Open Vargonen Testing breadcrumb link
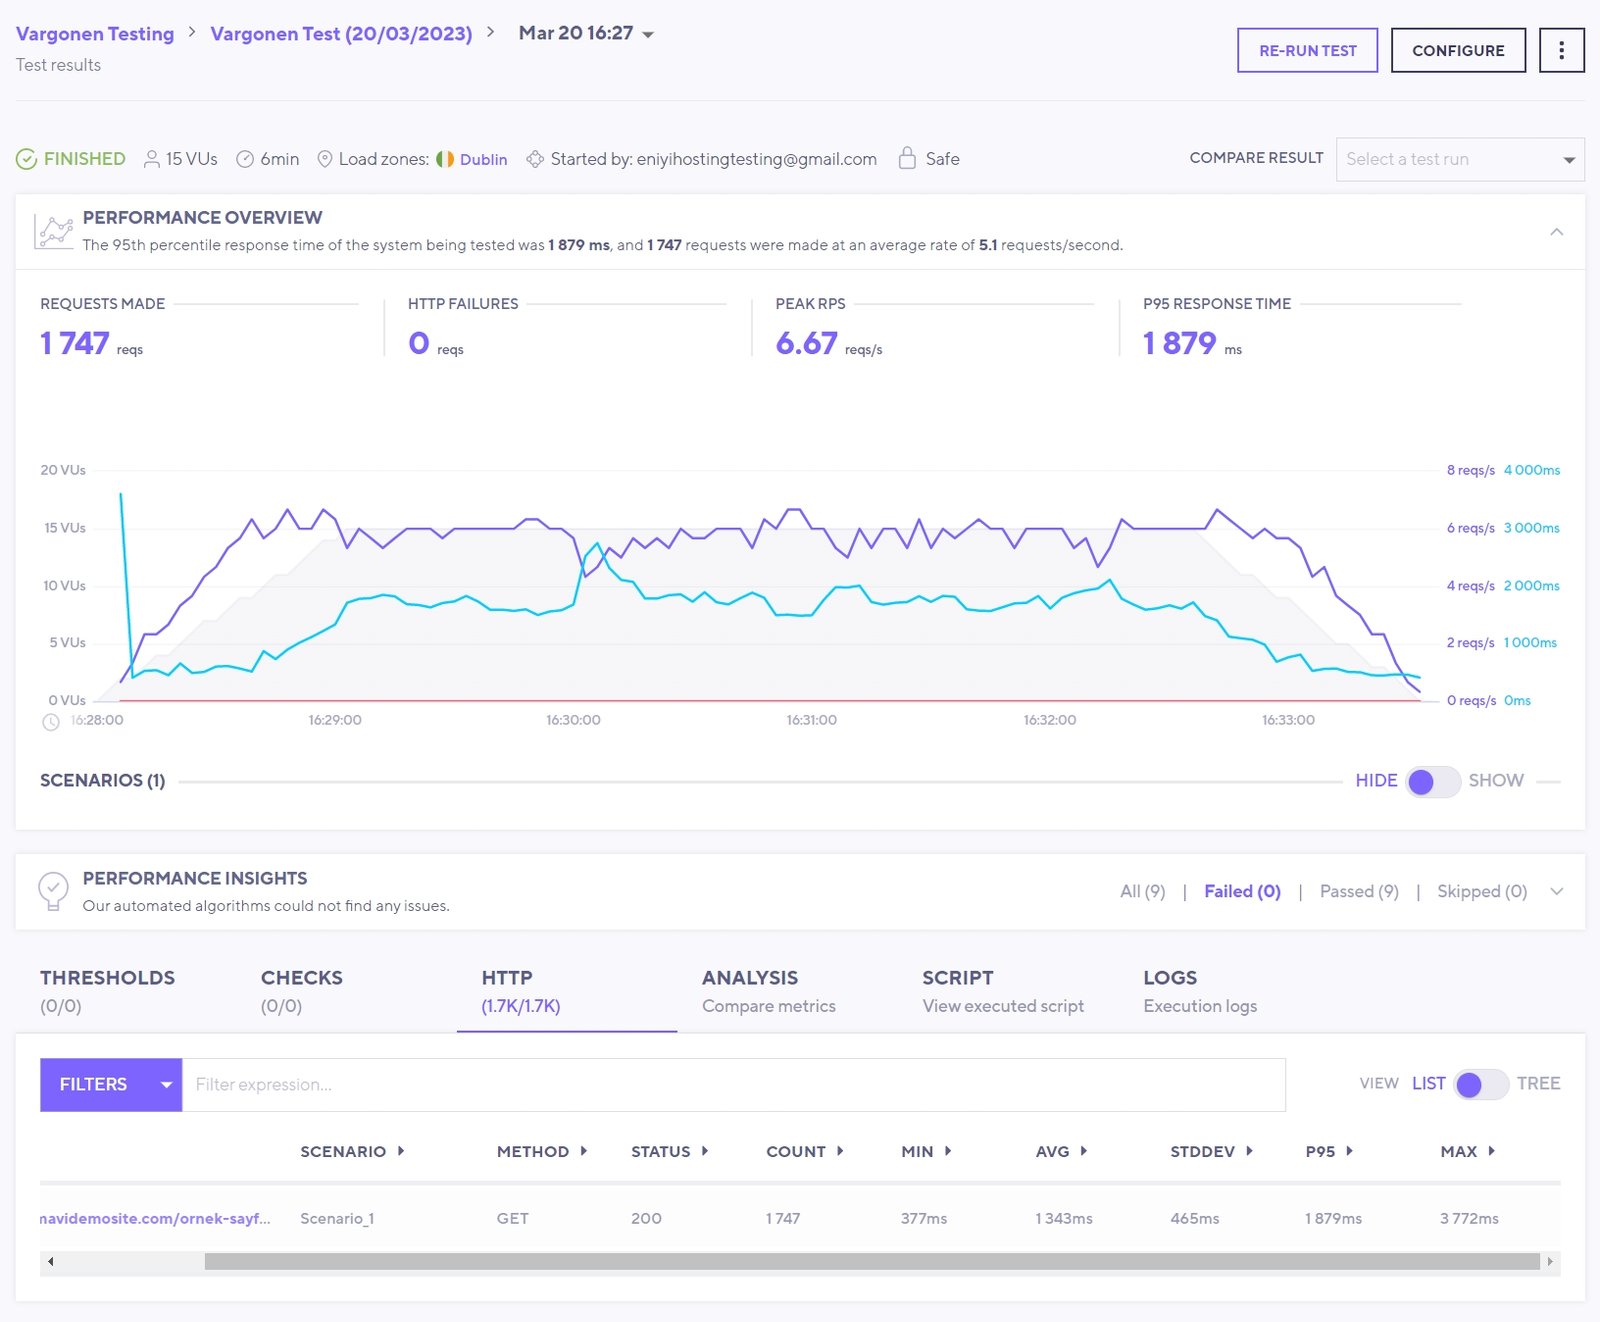This screenshot has width=1600, height=1322. click(95, 33)
